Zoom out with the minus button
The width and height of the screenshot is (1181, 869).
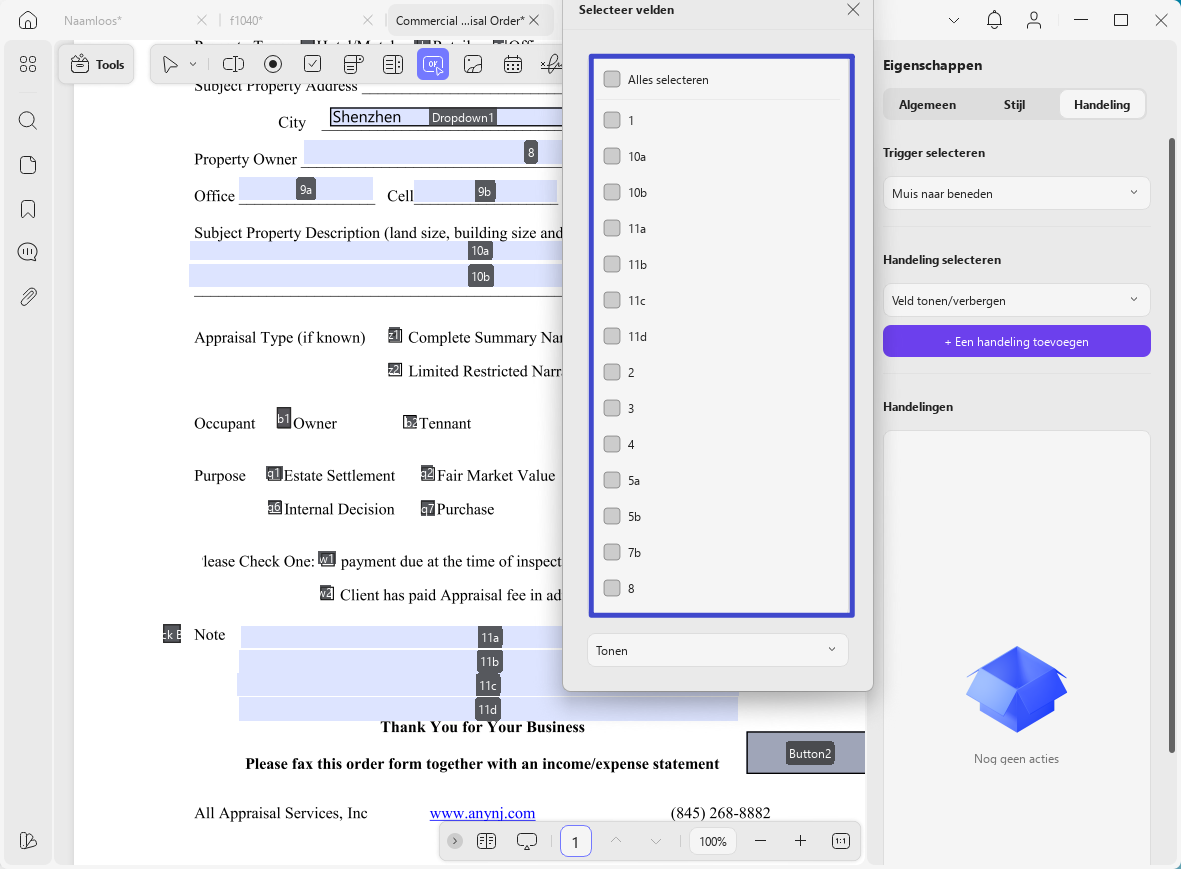(x=761, y=841)
